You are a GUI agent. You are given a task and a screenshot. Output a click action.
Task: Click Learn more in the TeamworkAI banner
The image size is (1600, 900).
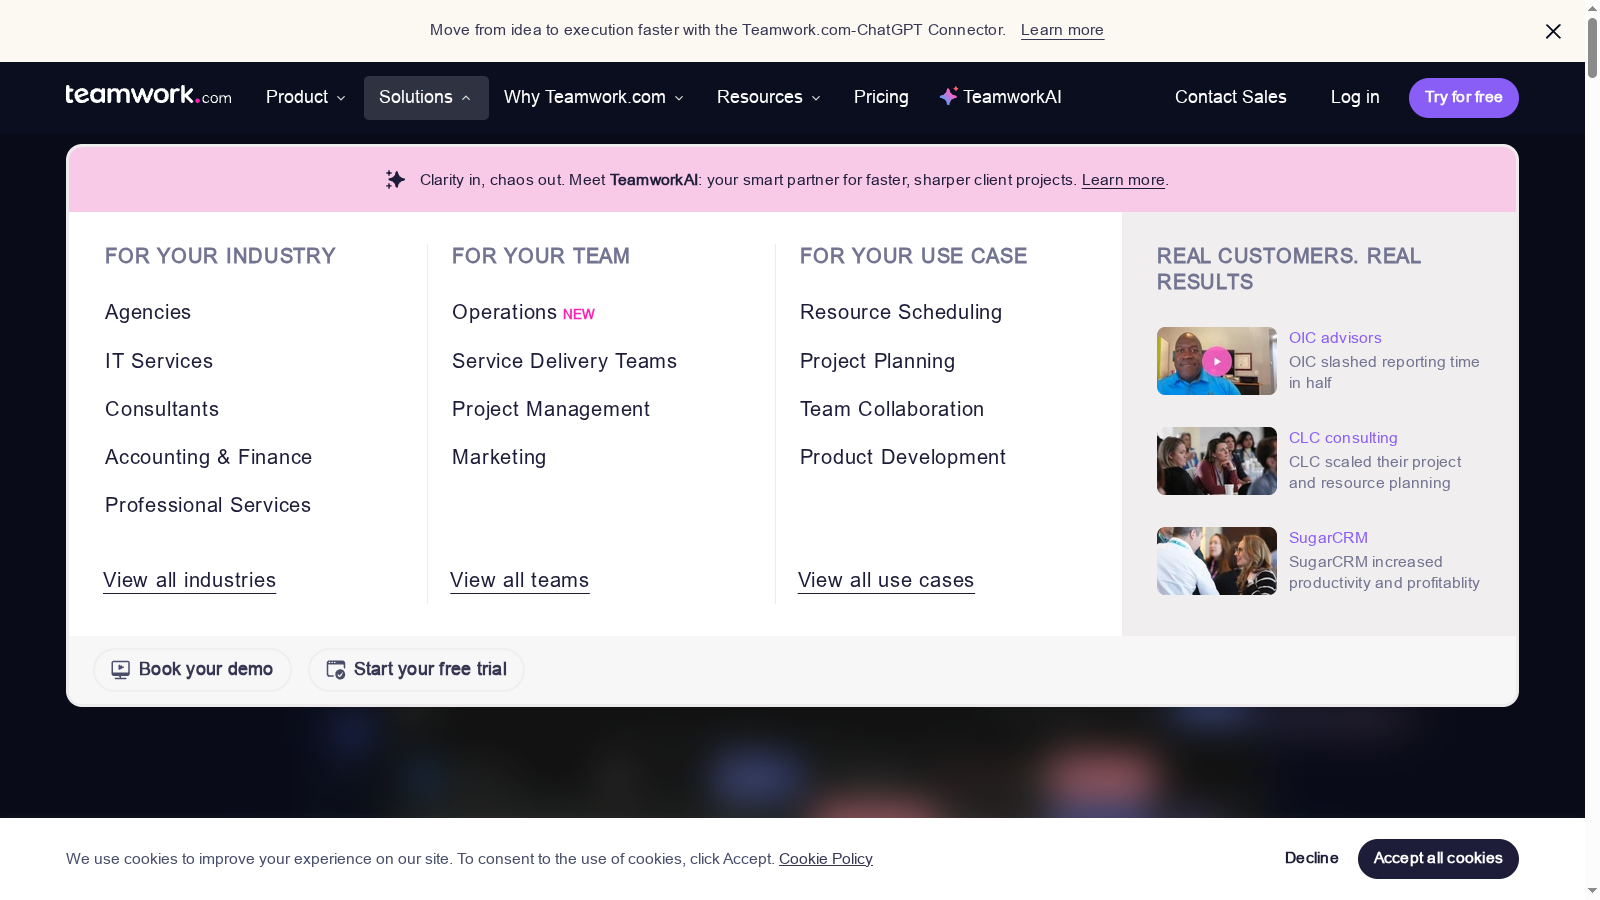(x=1122, y=180)
